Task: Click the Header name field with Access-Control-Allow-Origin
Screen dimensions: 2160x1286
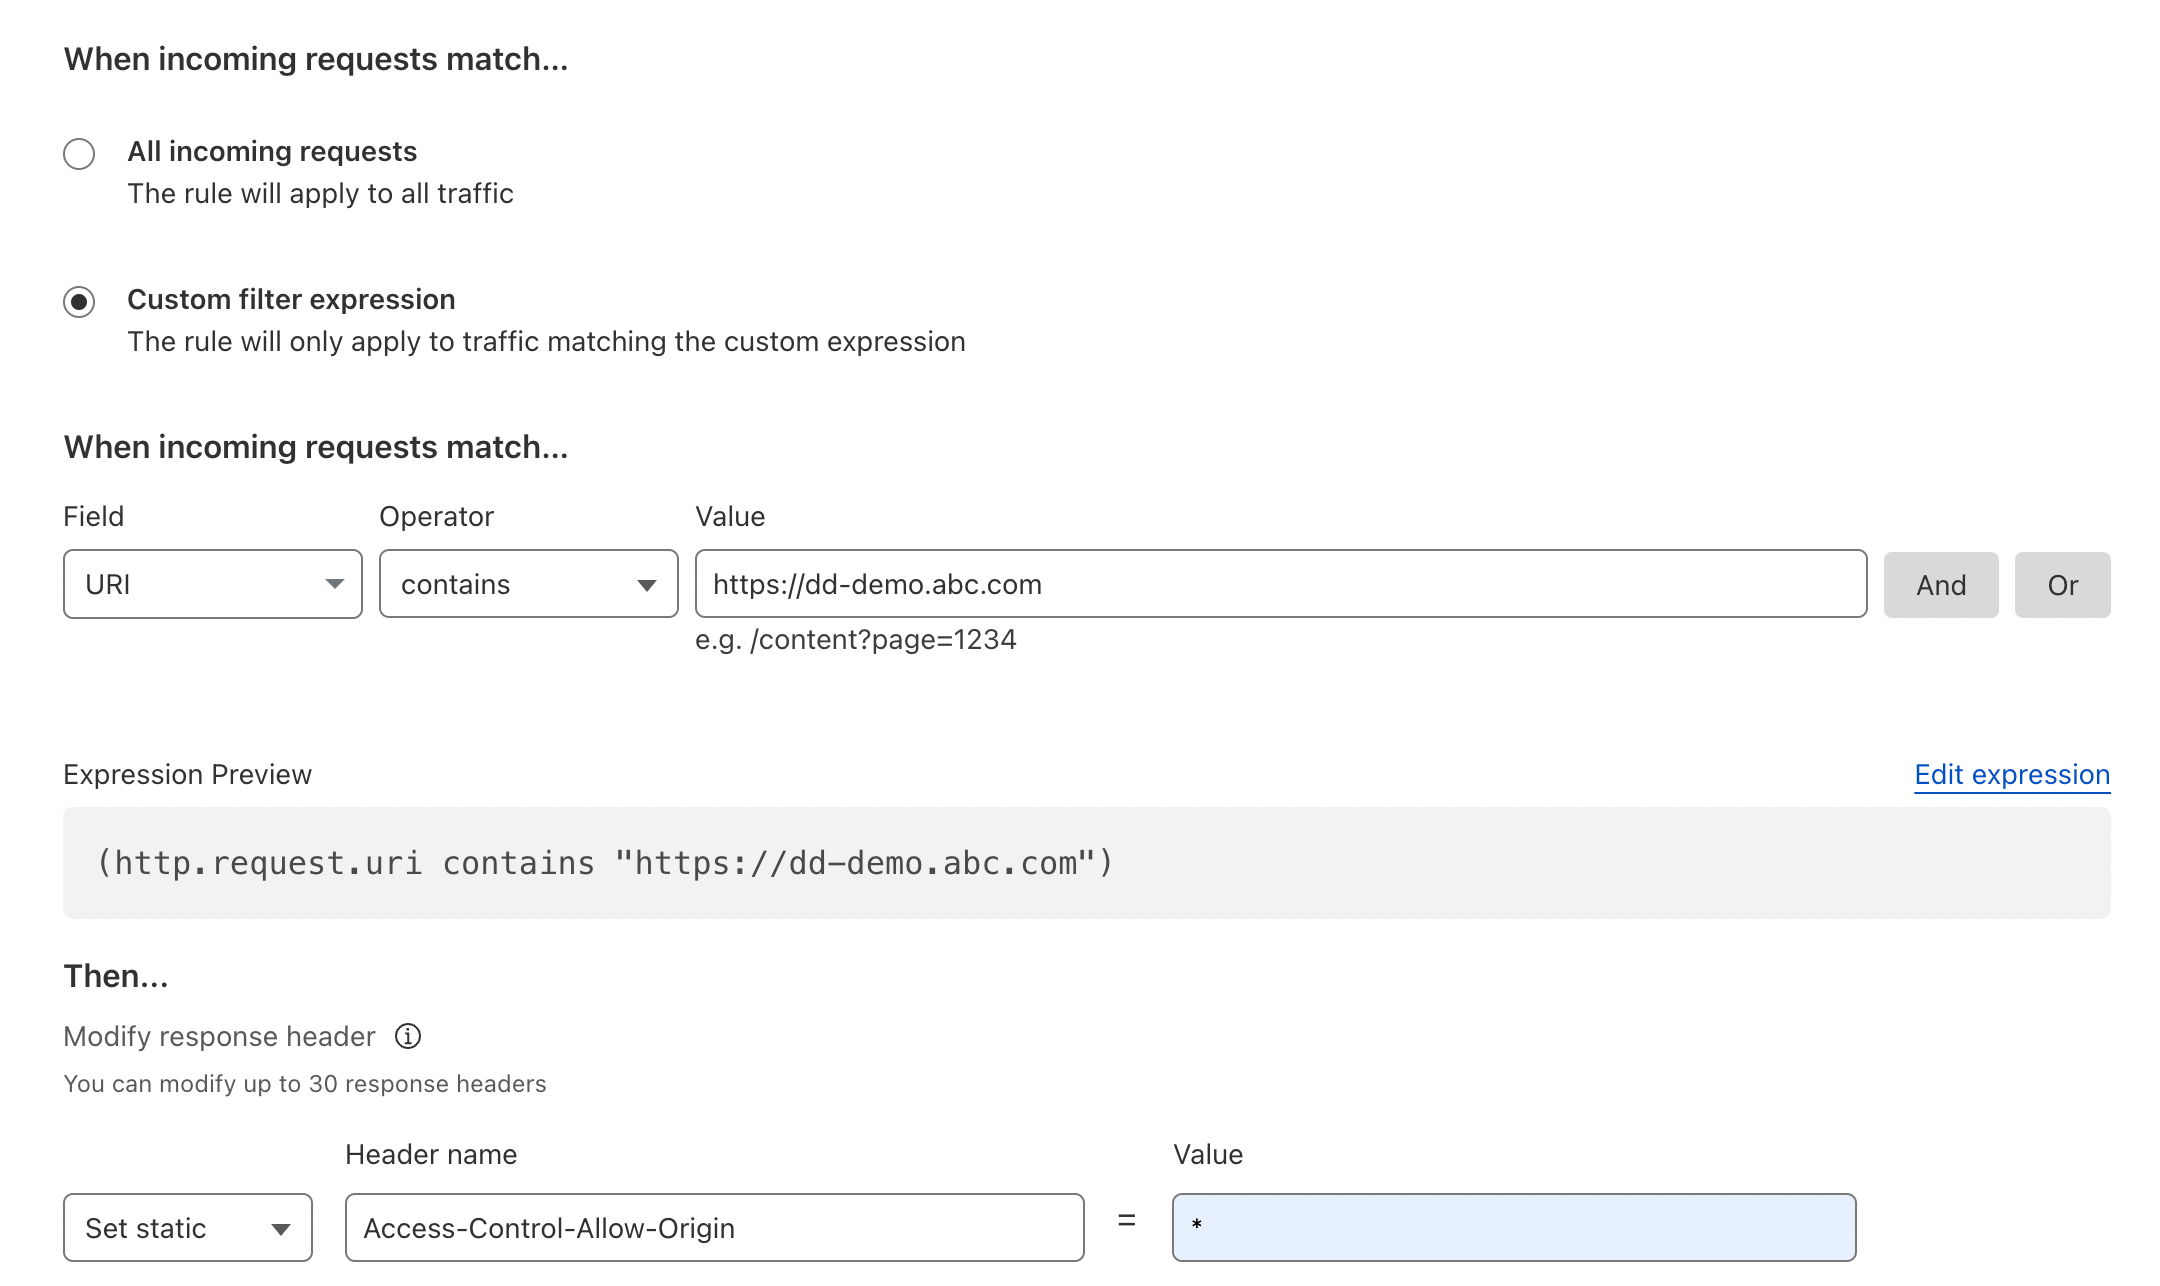Action: [715, 1228]
